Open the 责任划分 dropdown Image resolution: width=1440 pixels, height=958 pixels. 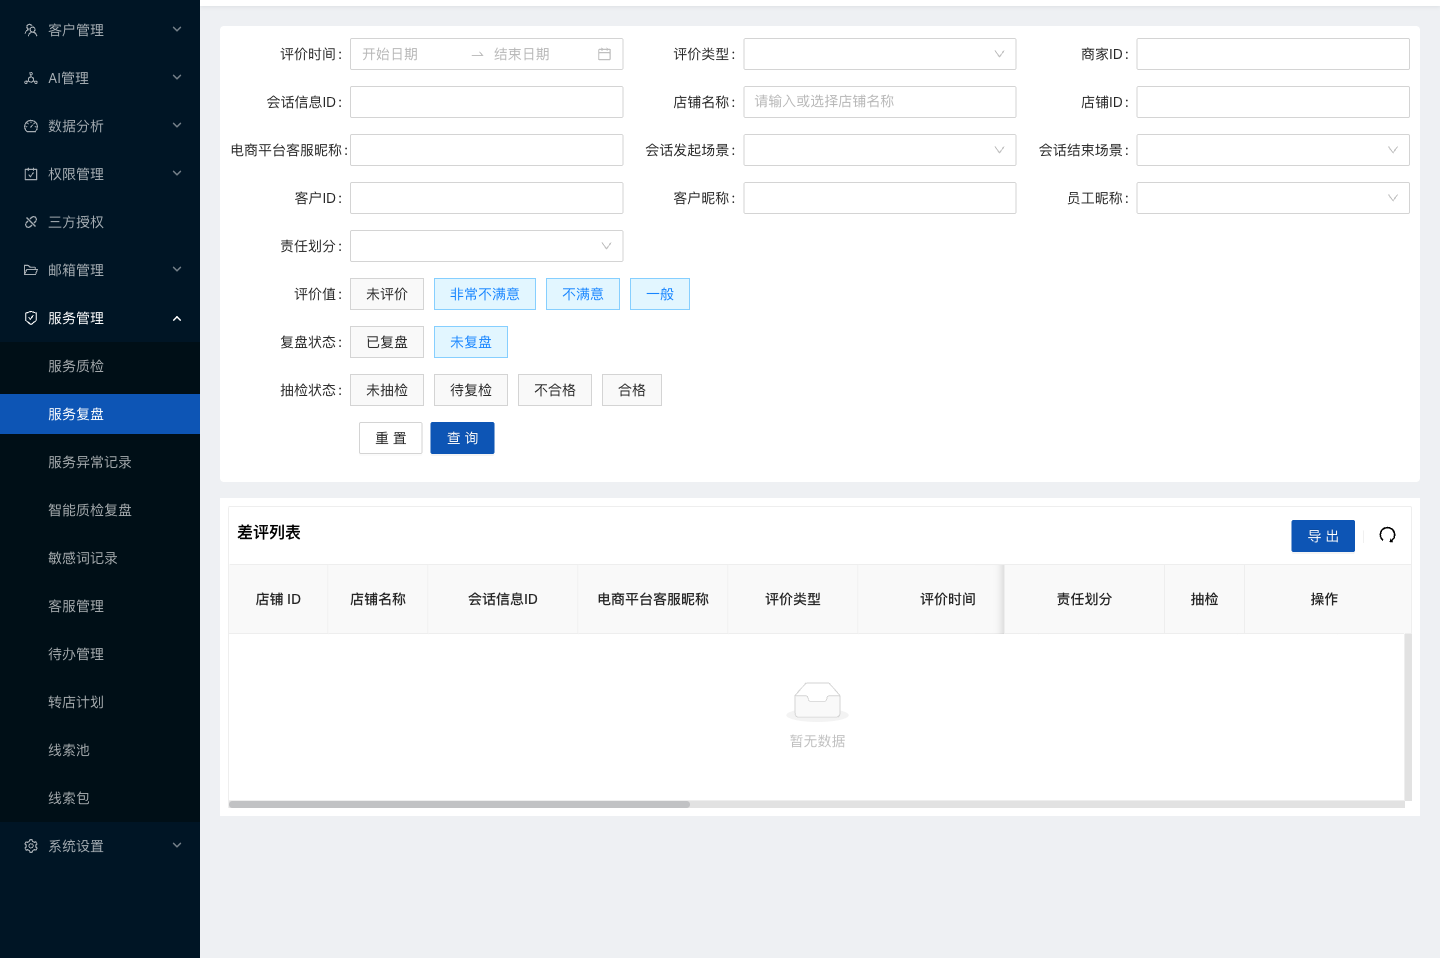click(x=487, y=246)
